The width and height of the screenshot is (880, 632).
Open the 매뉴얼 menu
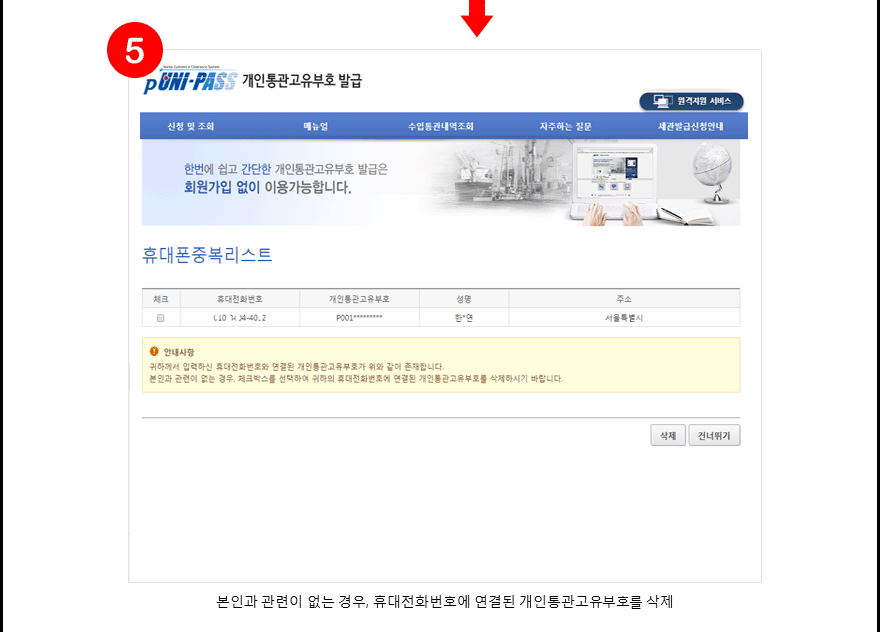point(315,126)
